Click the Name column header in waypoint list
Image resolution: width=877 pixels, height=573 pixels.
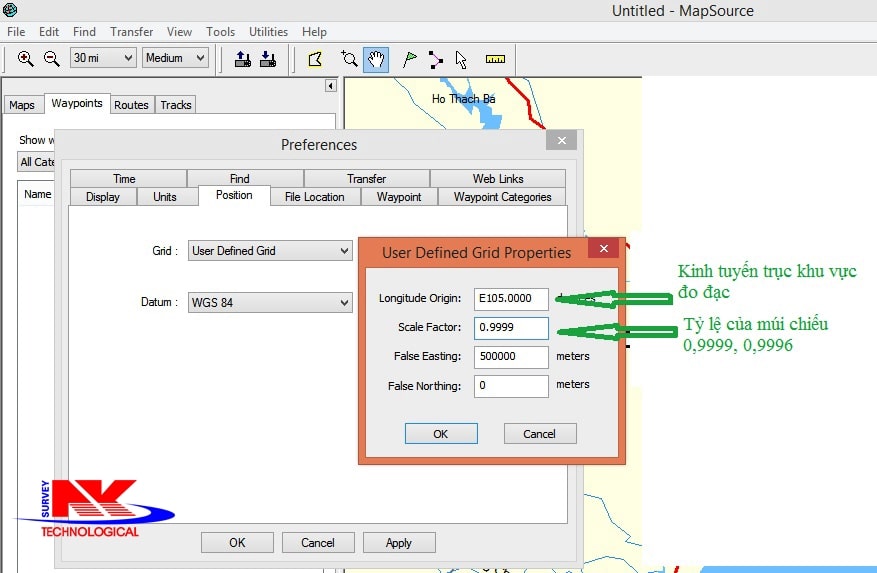coord(37,194)
